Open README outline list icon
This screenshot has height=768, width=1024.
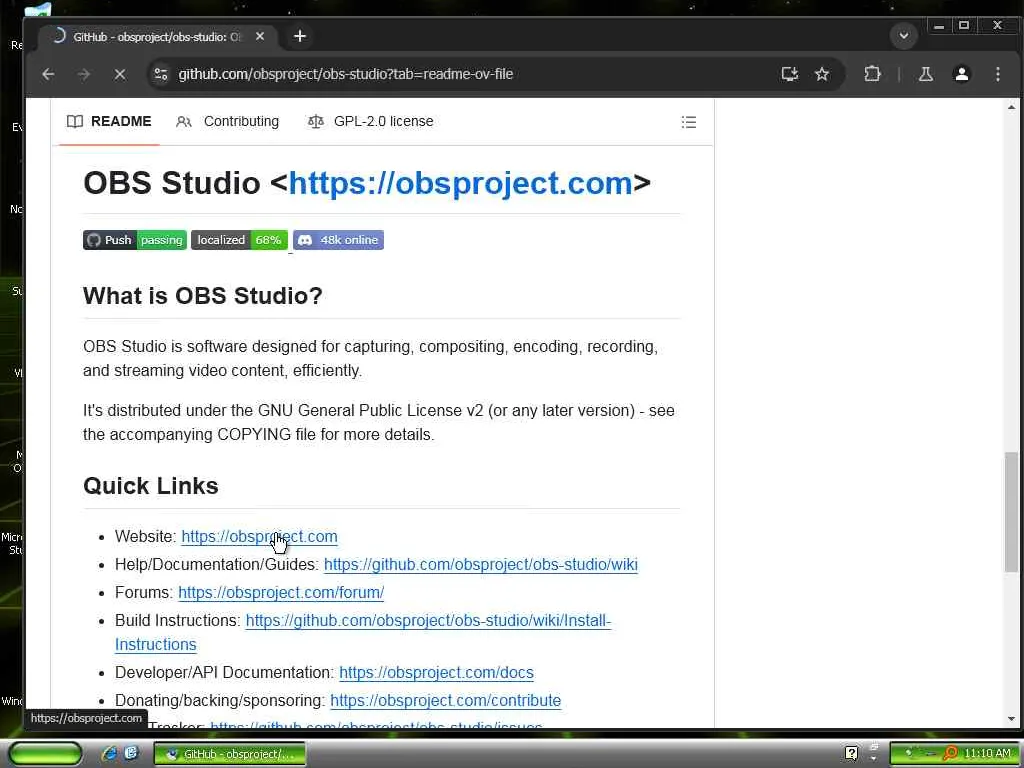(x=688, y=122)
